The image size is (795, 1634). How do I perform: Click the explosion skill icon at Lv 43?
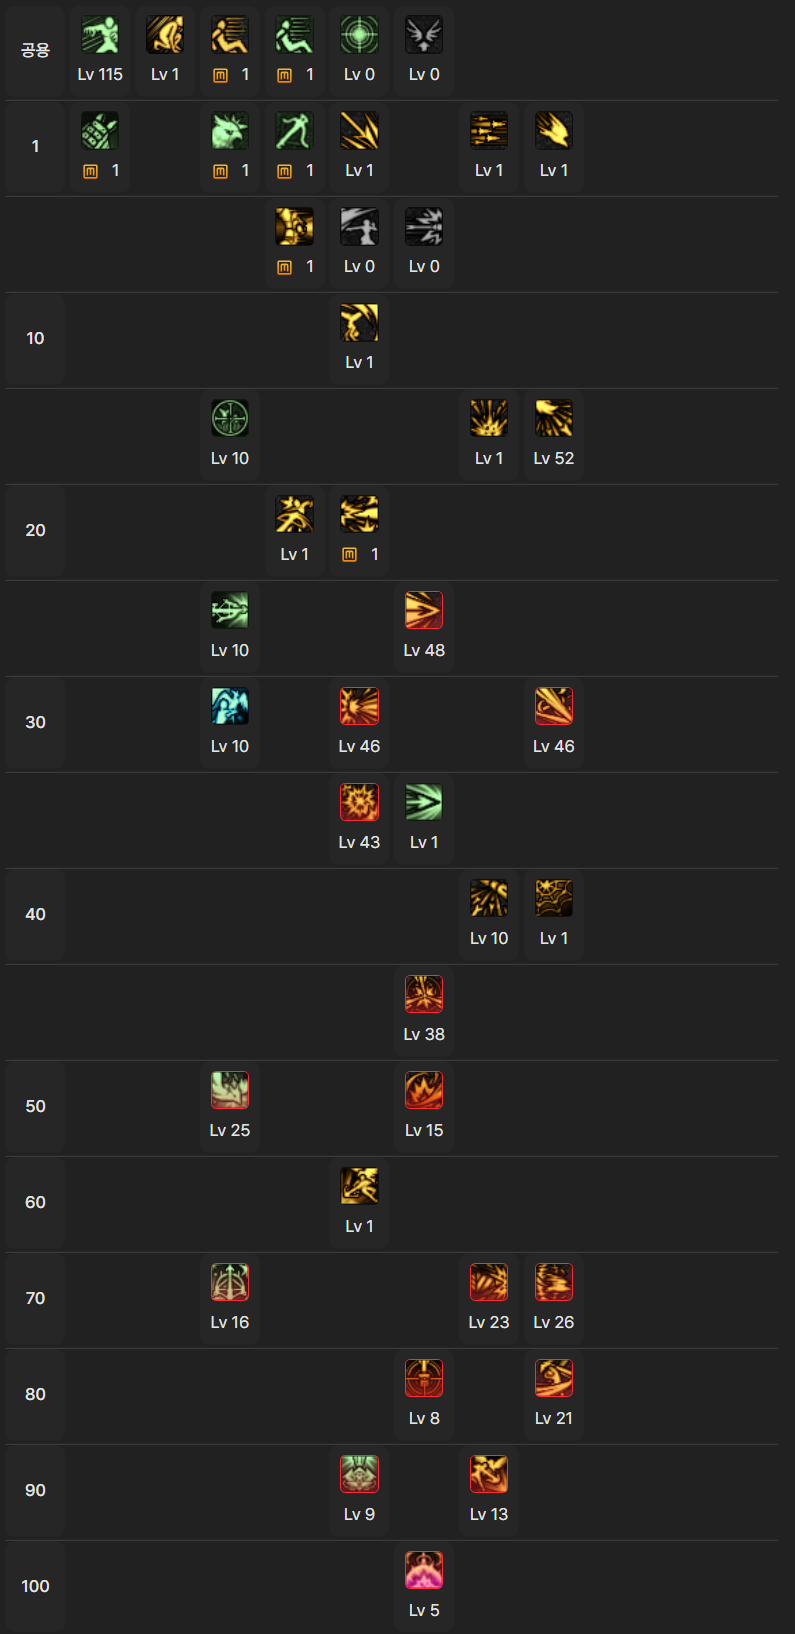359,803
